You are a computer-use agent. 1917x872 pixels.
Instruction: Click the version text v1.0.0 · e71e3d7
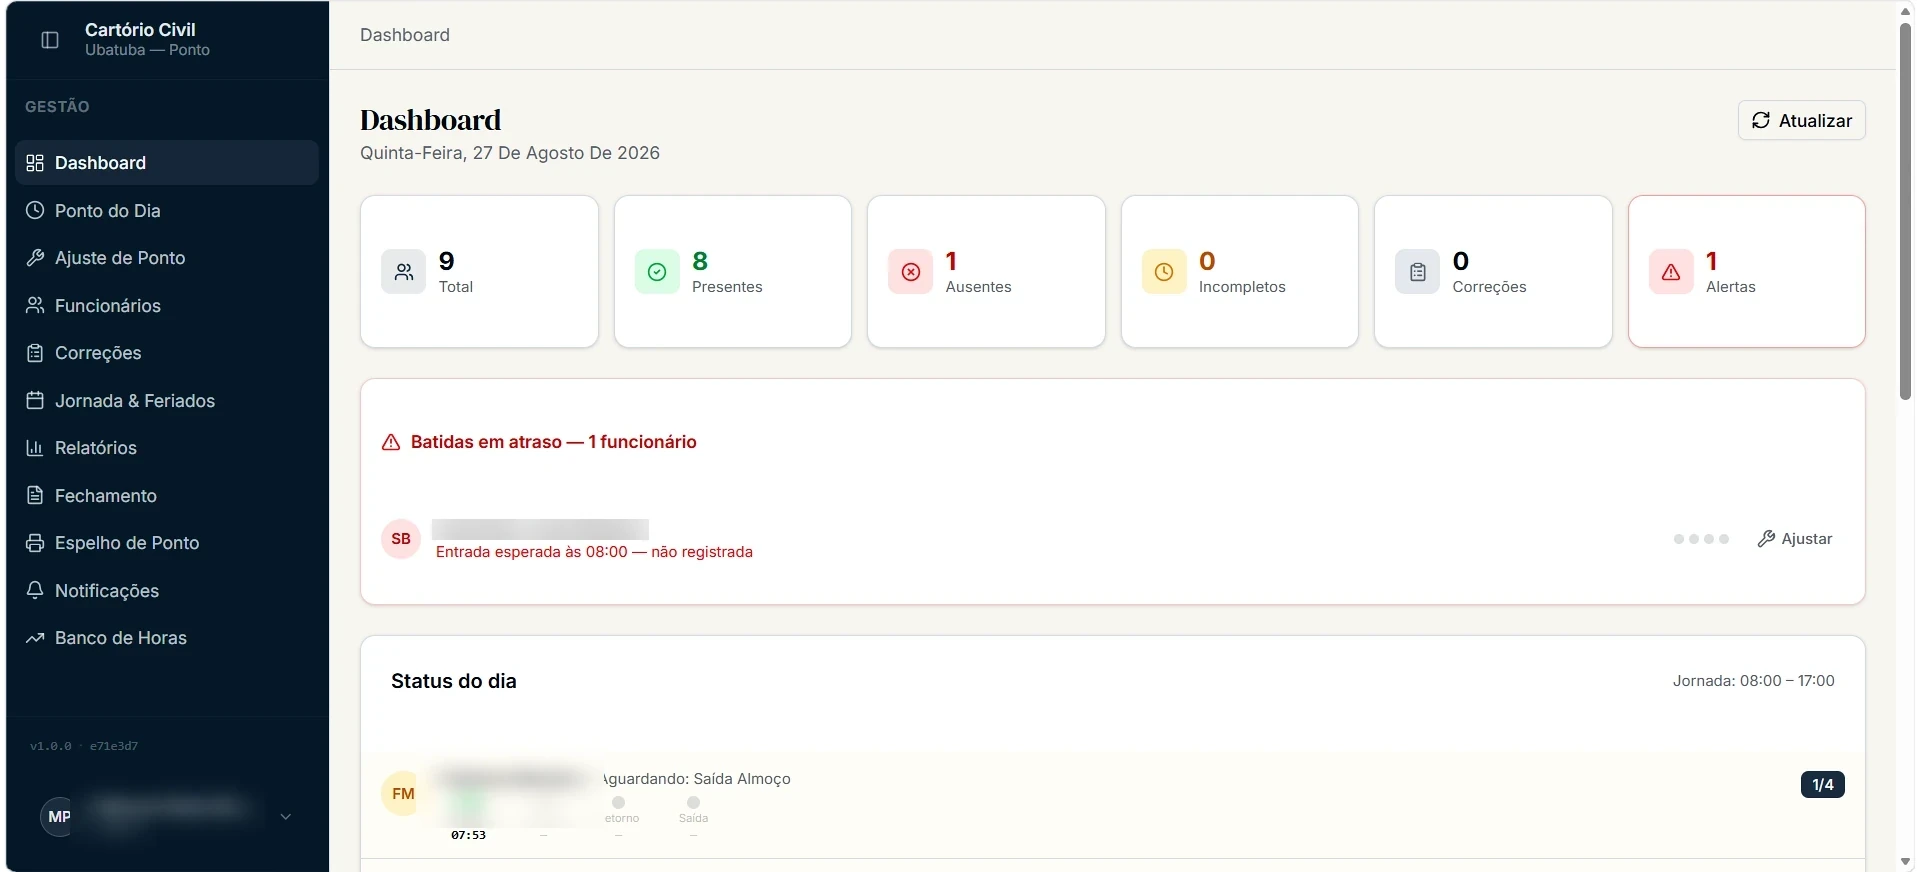84,746
